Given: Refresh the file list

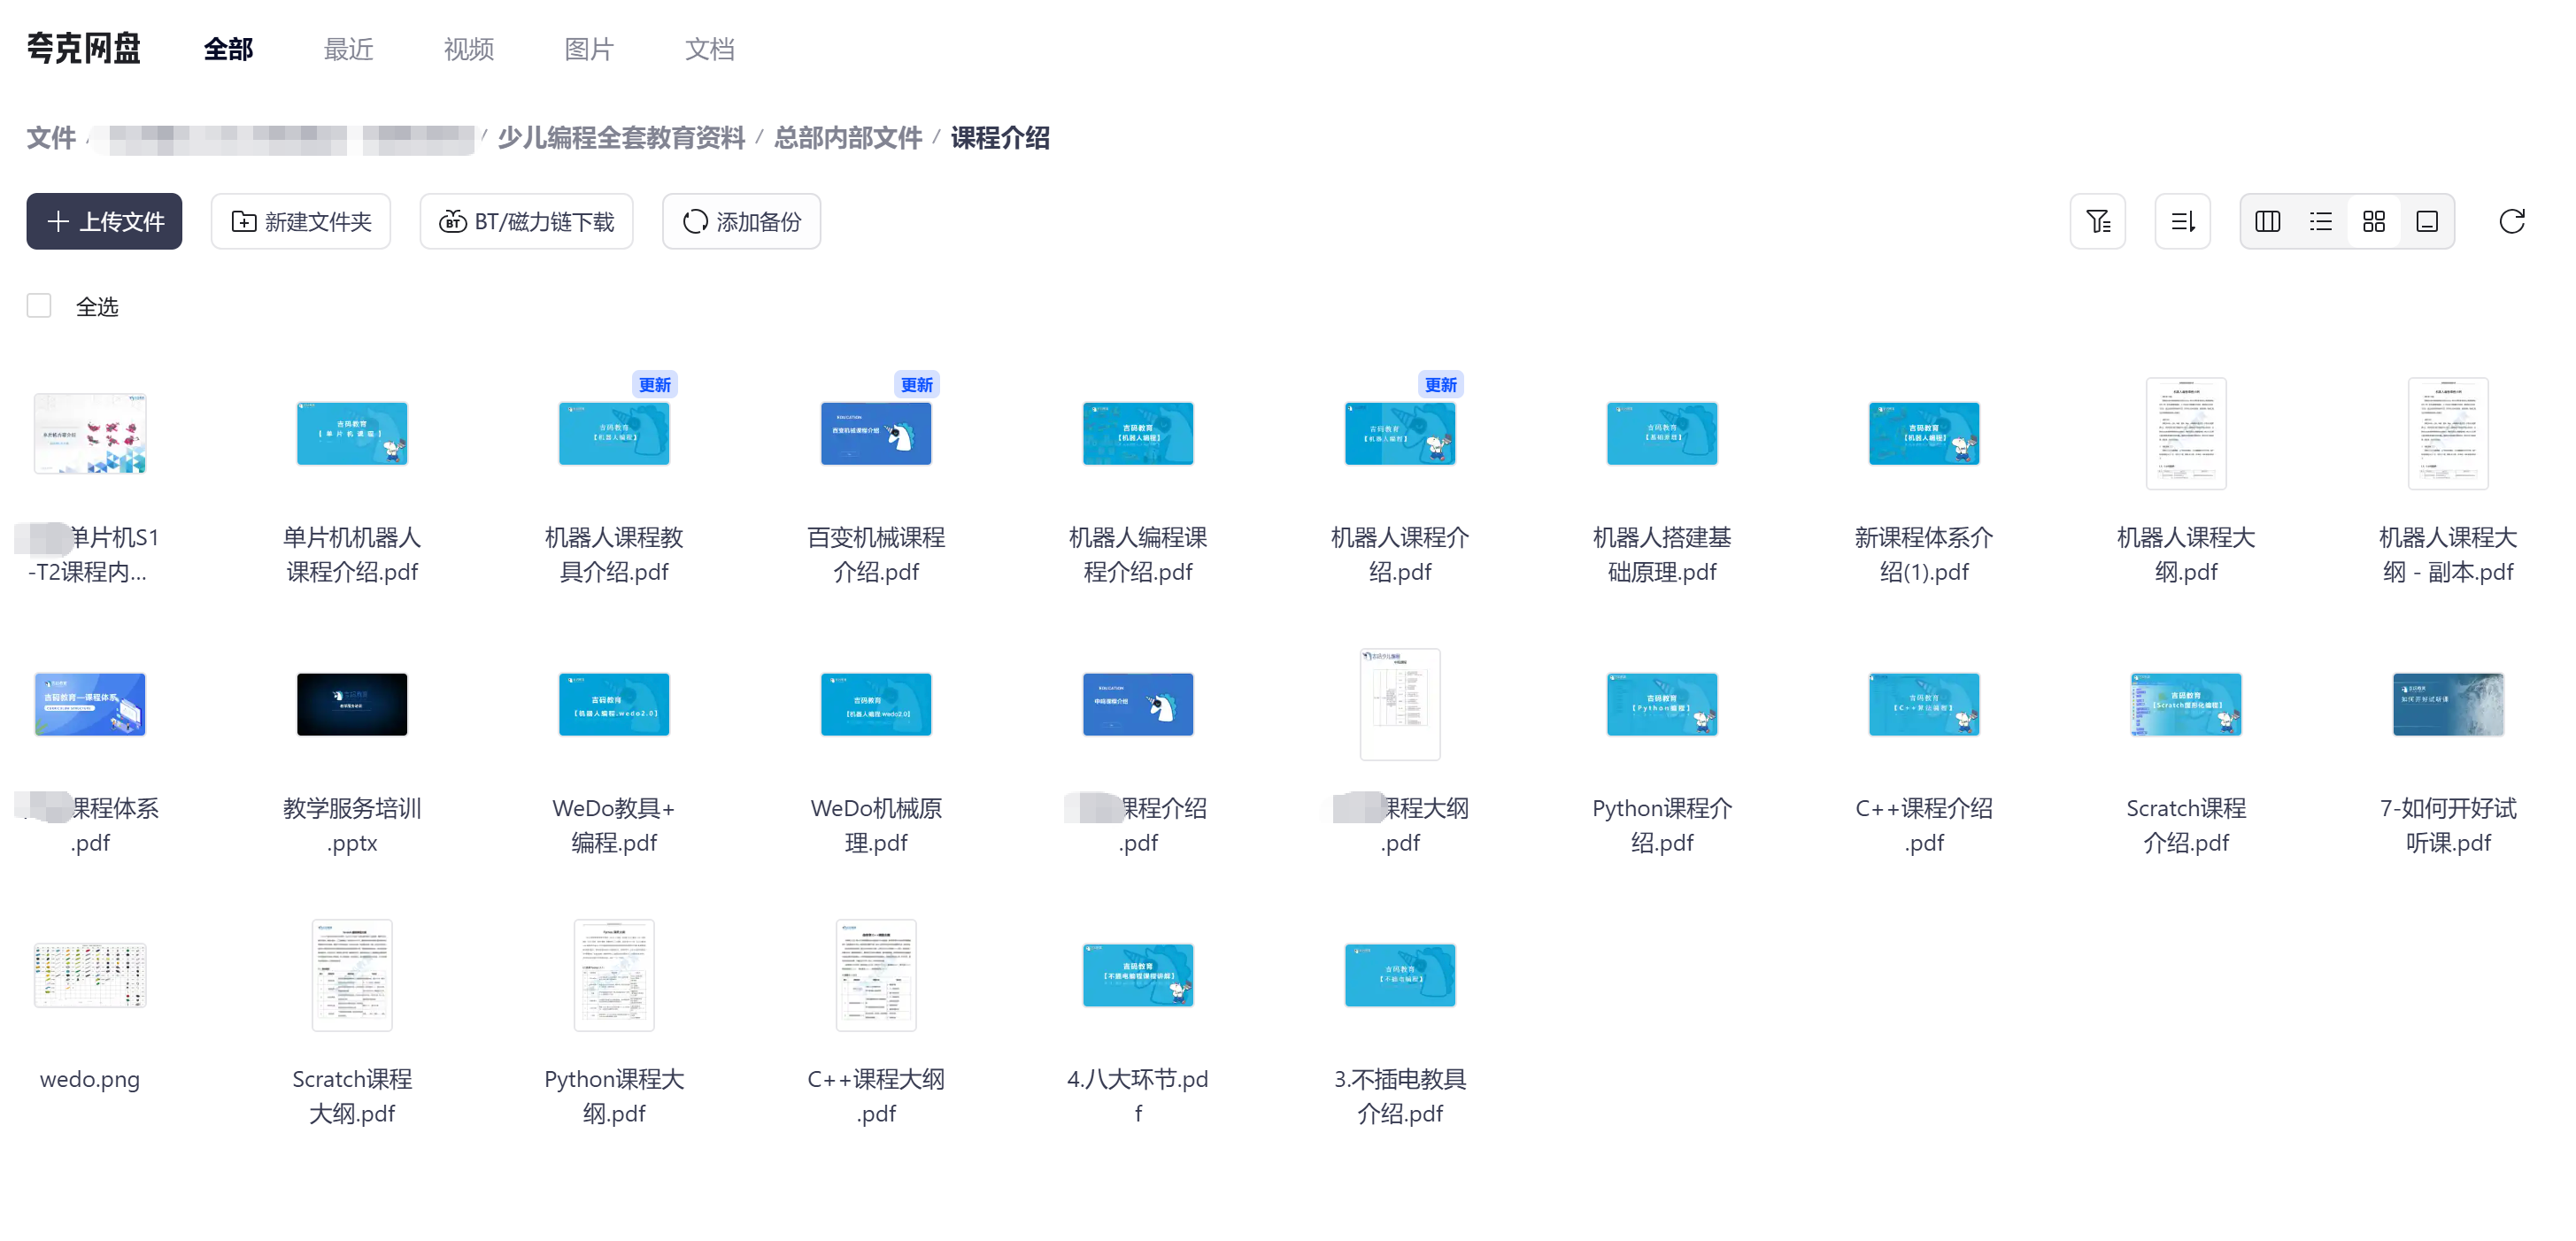Looking at the screenshot, I should coord(2511,221).
